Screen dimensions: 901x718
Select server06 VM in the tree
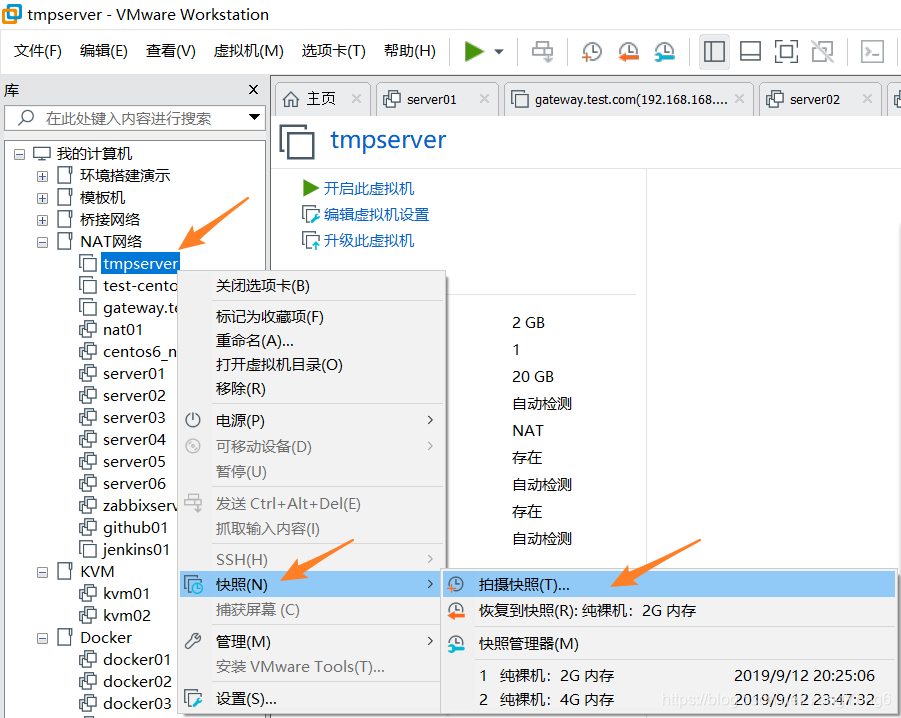(x=134, y=484)
